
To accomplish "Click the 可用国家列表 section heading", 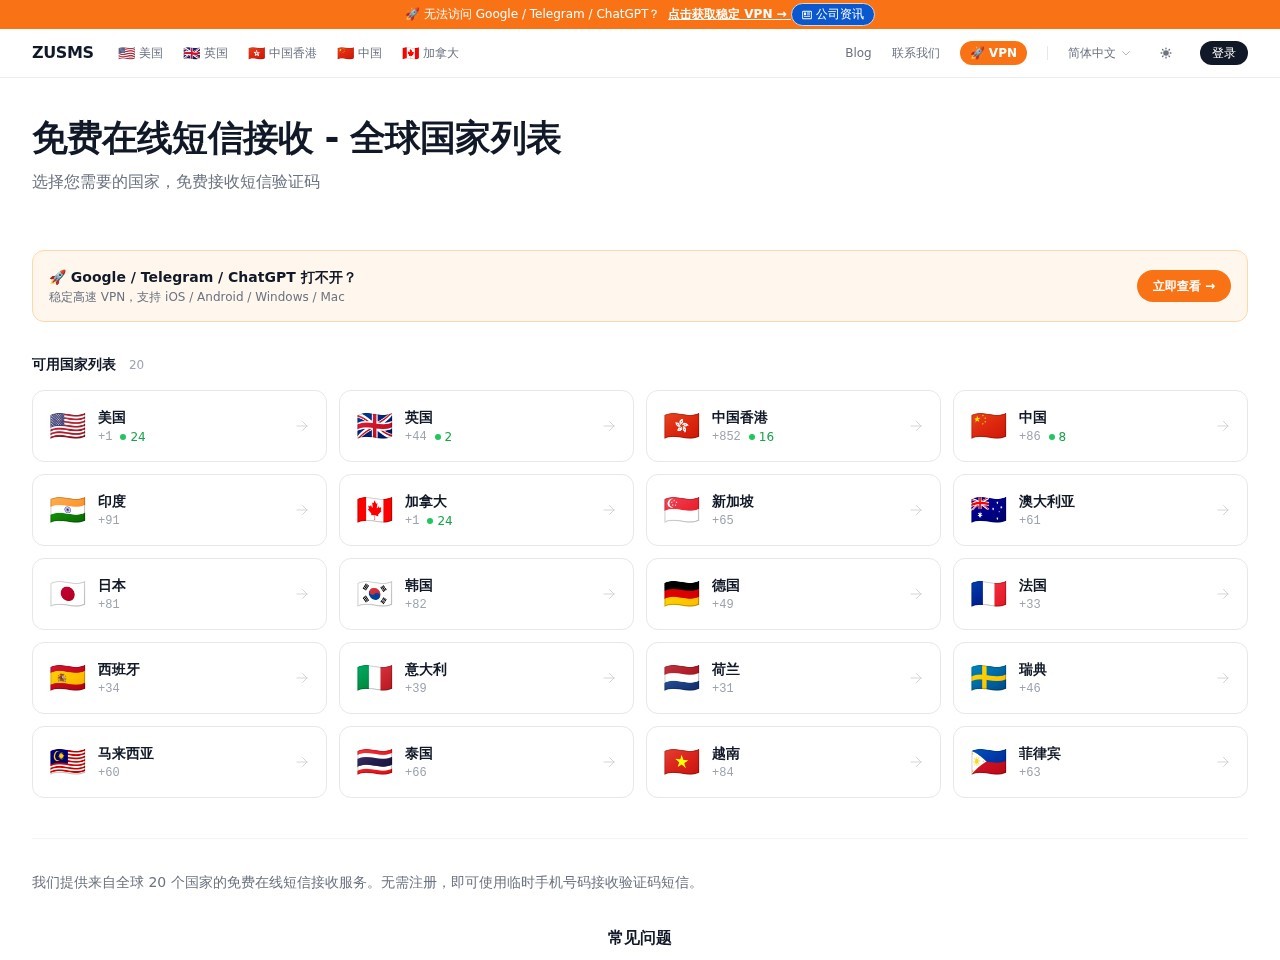I will 74,364.
